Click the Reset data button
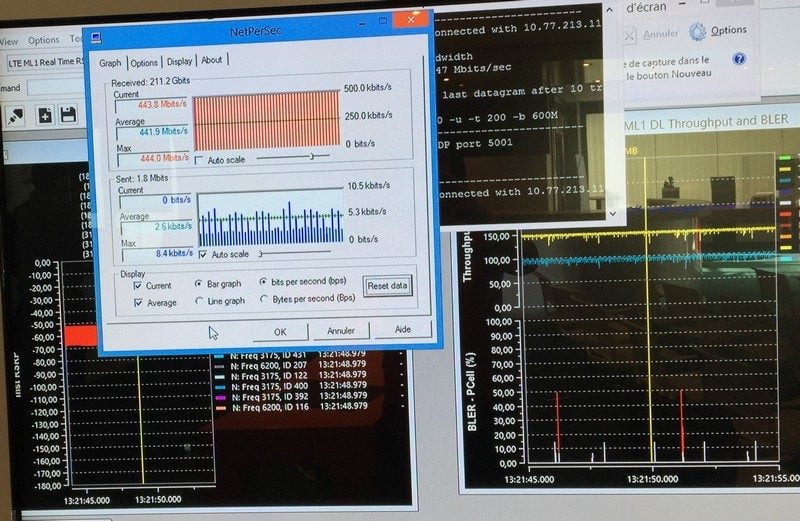 pyautogui.click(x=387, y=286)
